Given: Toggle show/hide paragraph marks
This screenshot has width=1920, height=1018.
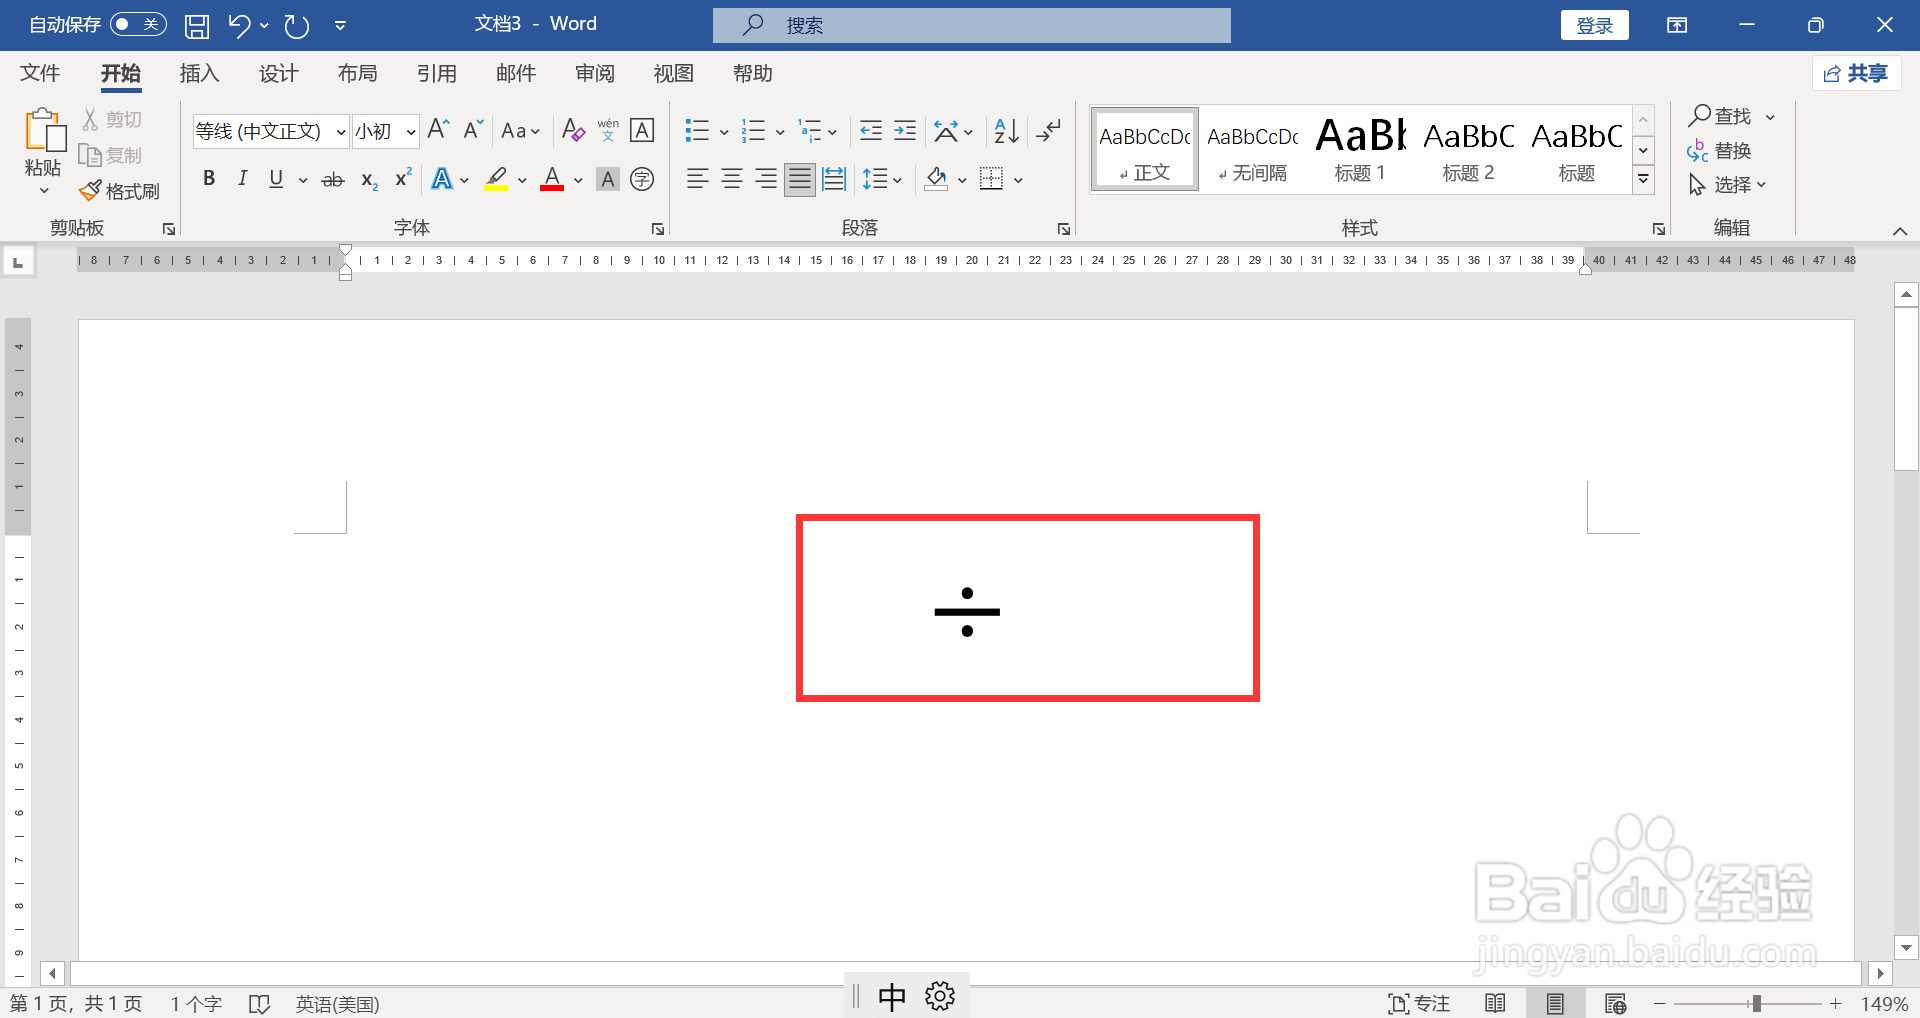Looking at the screenshot, I should point(1049,130).
